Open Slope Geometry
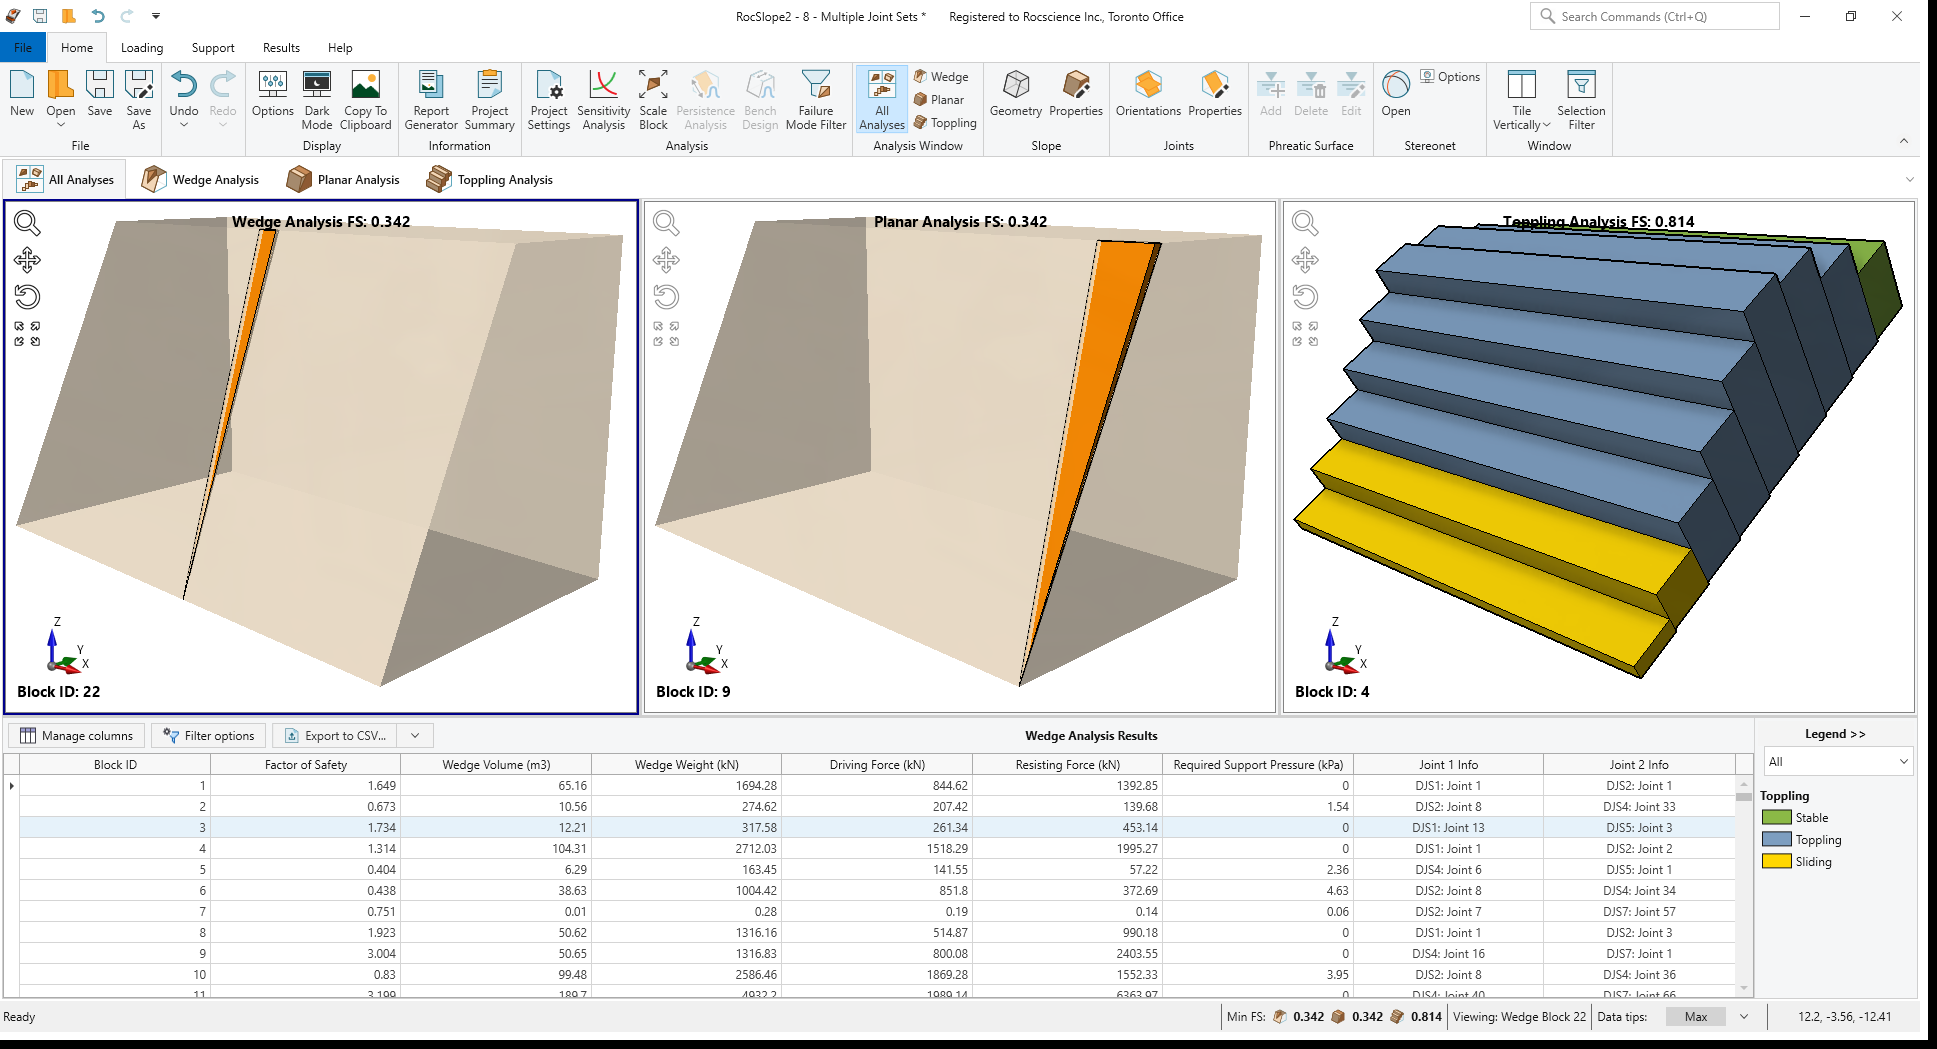Screen dimensions: 1937x1049 [1016, 94]
